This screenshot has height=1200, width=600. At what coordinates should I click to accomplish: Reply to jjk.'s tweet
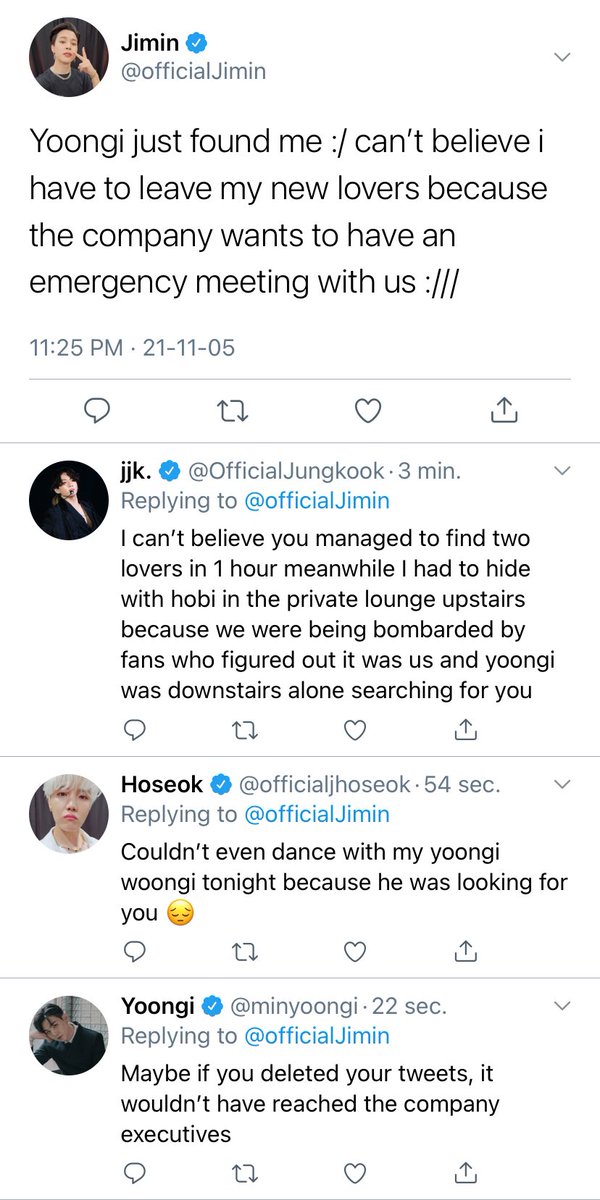(134, 731)
